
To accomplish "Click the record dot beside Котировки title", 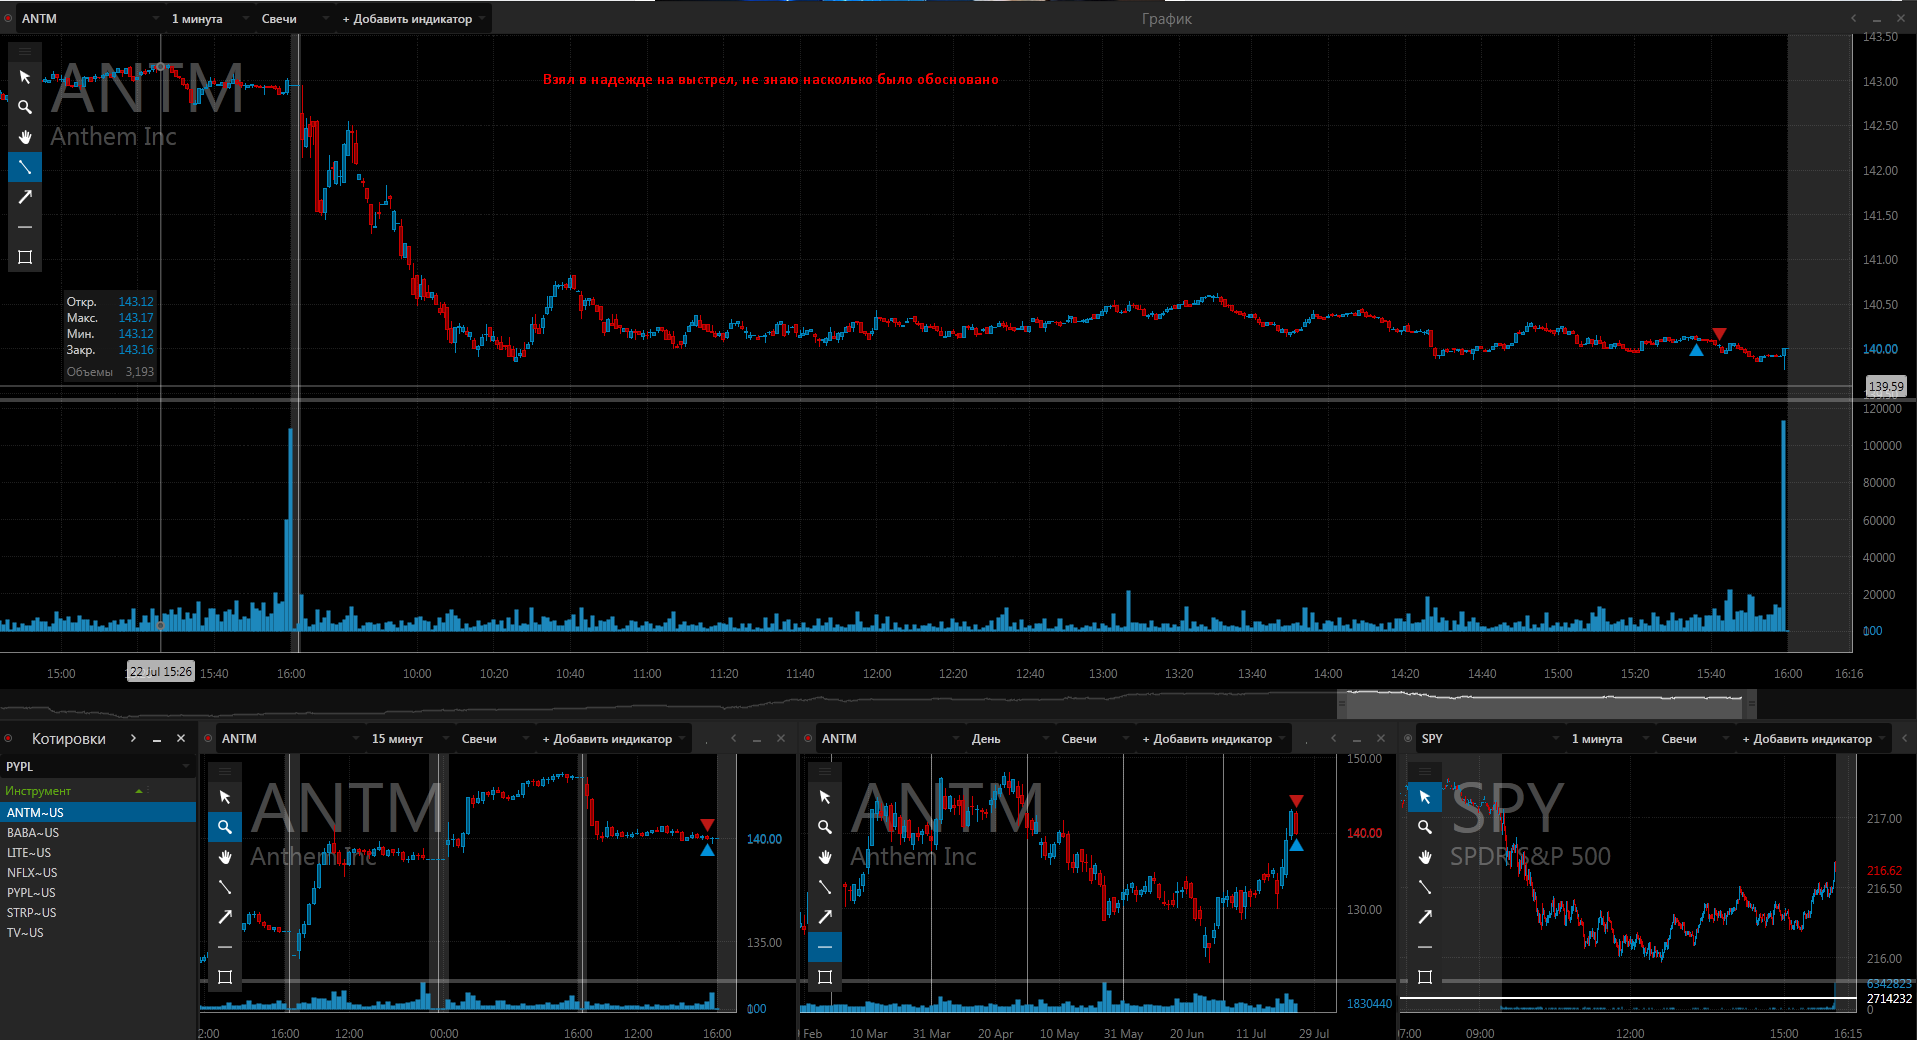I will 8,739.
